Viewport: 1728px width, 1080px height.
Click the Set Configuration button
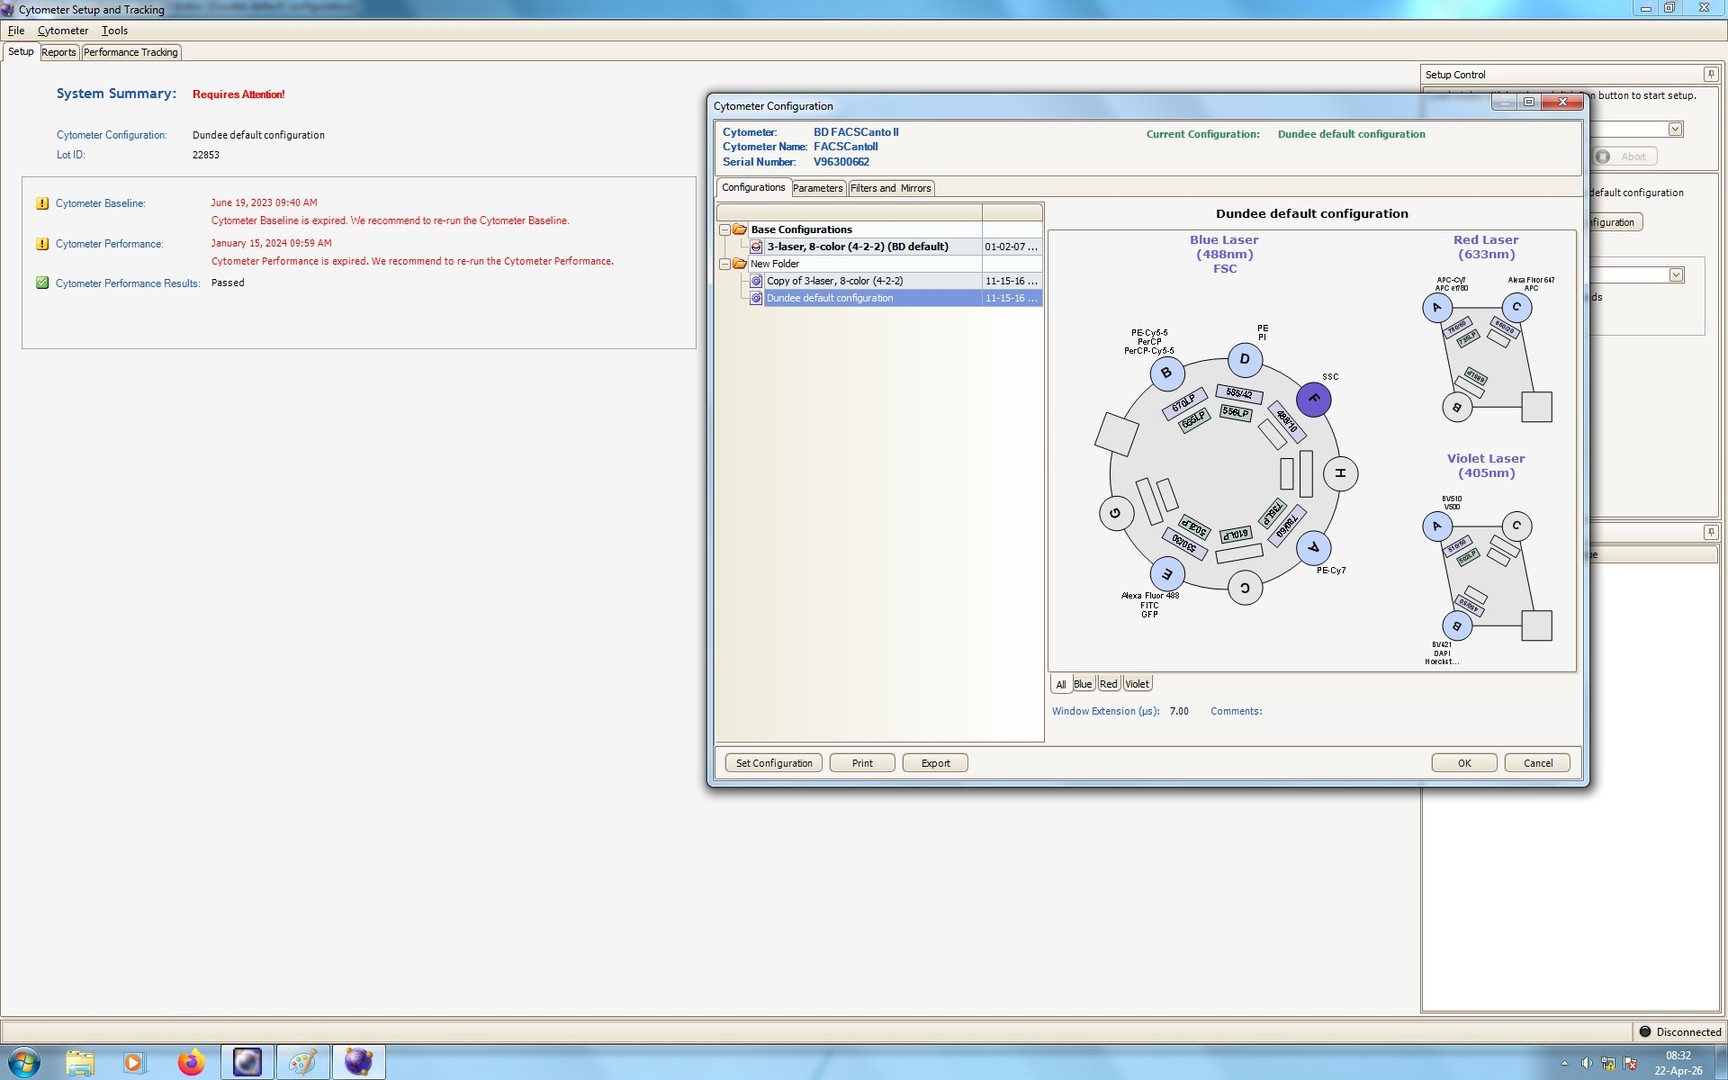click(x=773, y=762)
